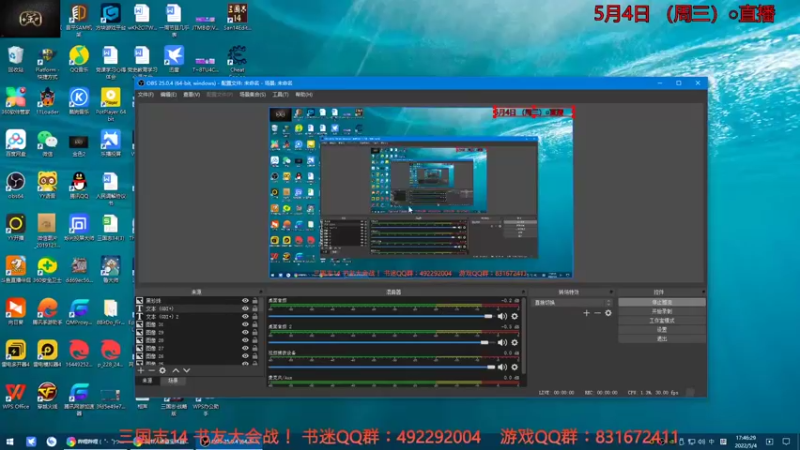
Task: Mute the 桌面音频 2 mixer channel
Action: [502, 342]
